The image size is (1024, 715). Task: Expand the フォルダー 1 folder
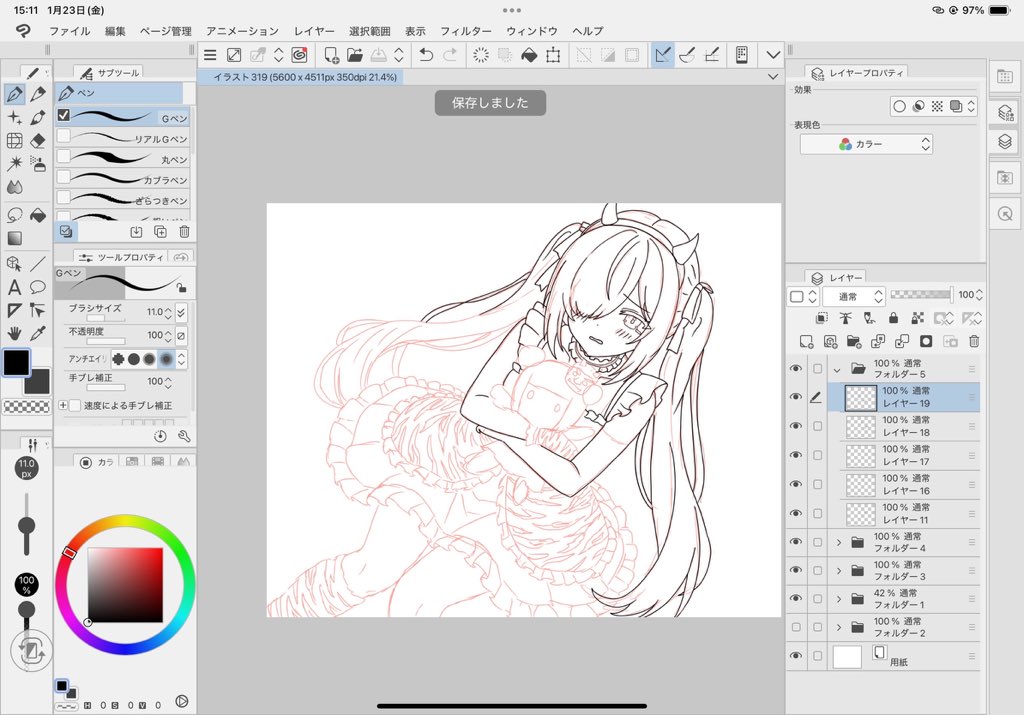pyautogui.click(x=839, y=599)
